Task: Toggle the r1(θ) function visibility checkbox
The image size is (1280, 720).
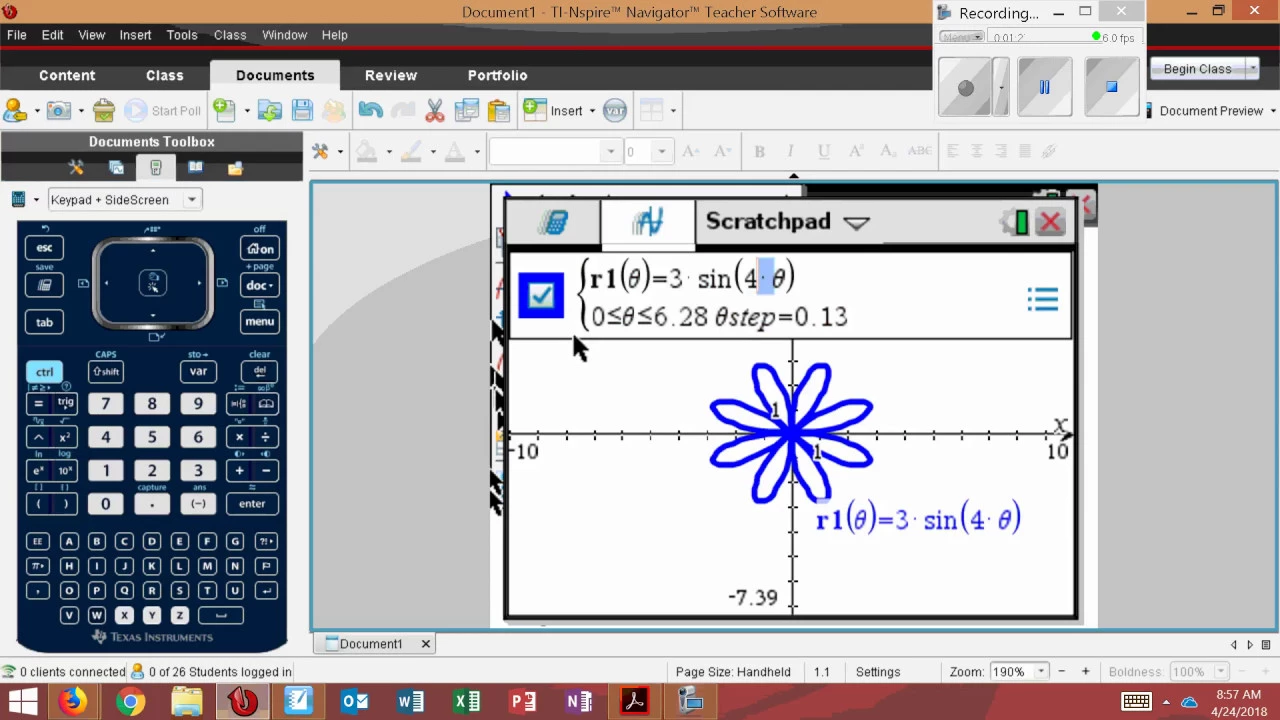Action: tap(541, 297)
